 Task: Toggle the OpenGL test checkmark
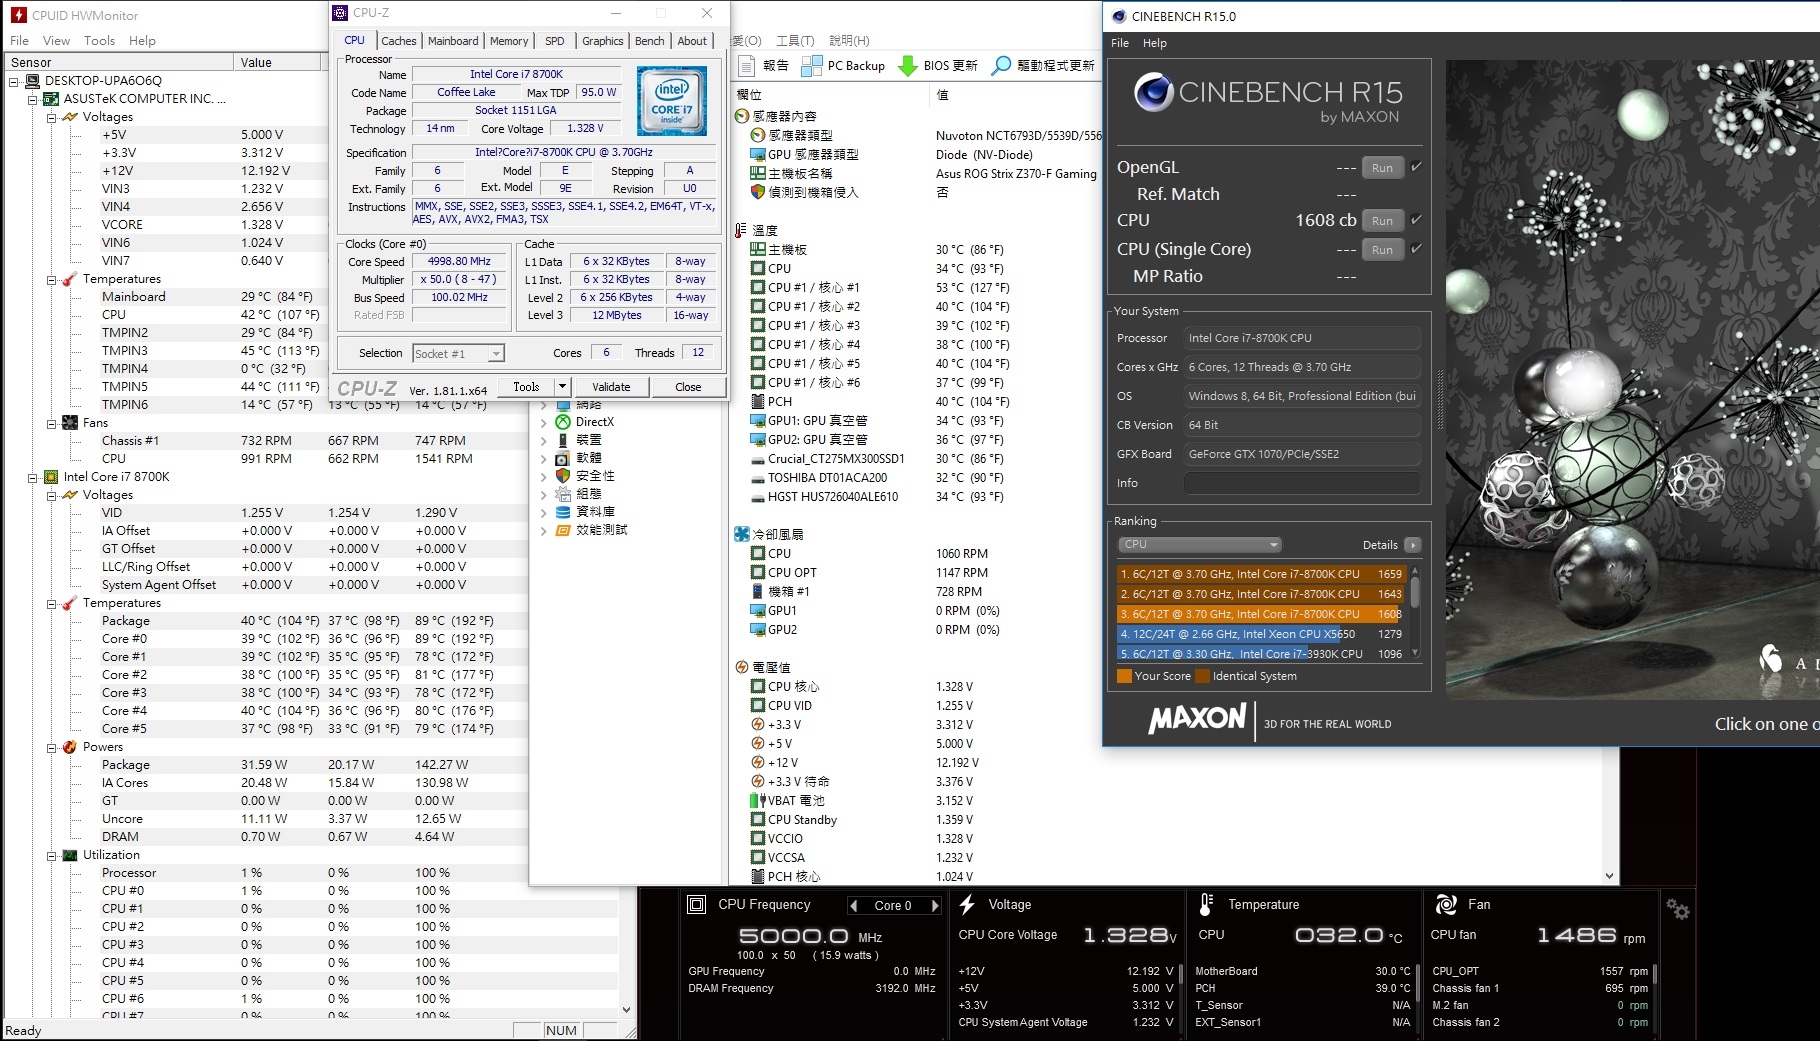click(x=1416, y=167)
